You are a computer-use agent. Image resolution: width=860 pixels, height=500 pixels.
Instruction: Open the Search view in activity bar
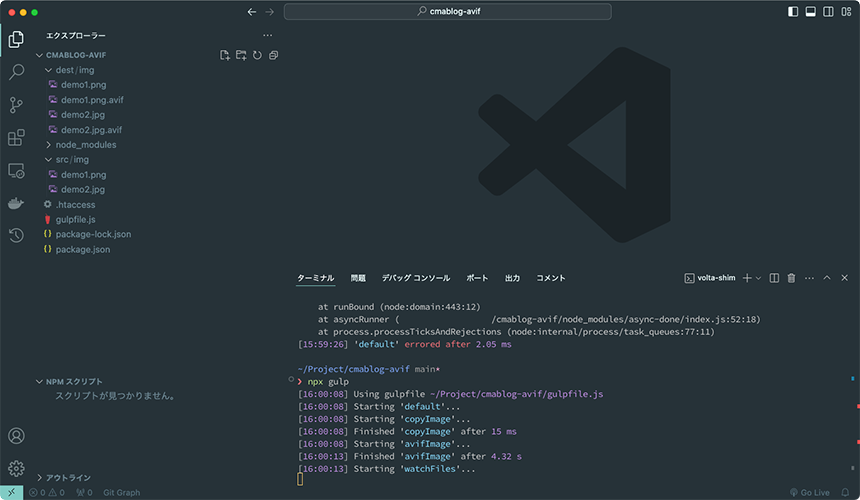(16, 72)
